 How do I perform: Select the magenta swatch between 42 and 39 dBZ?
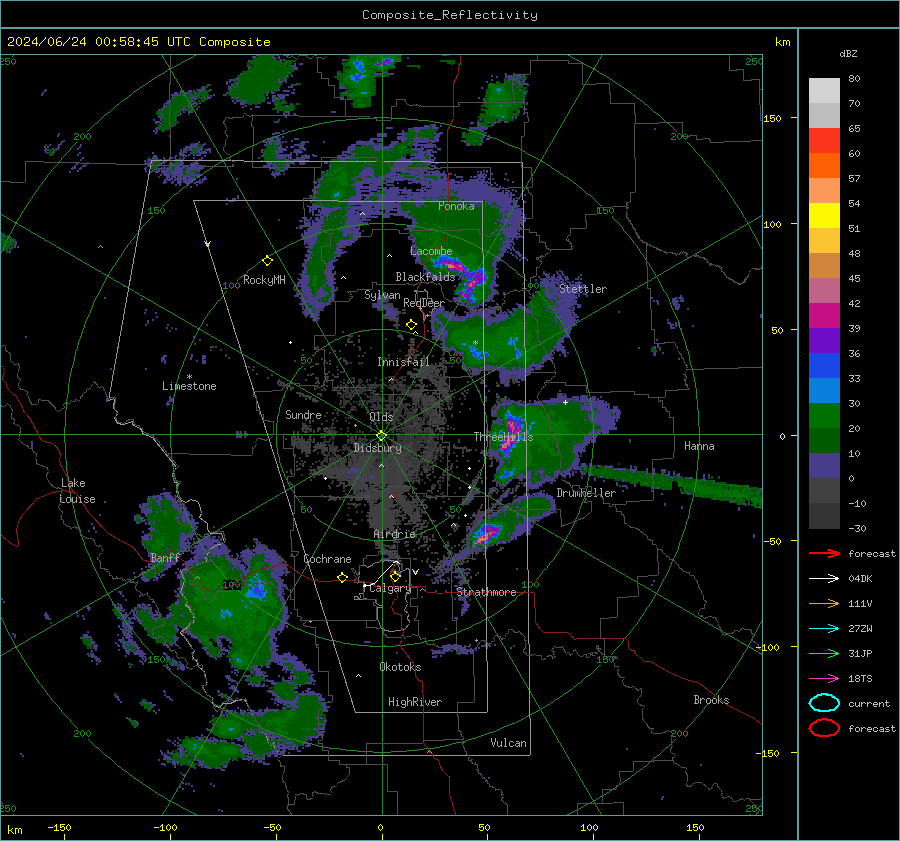[824, 316]
